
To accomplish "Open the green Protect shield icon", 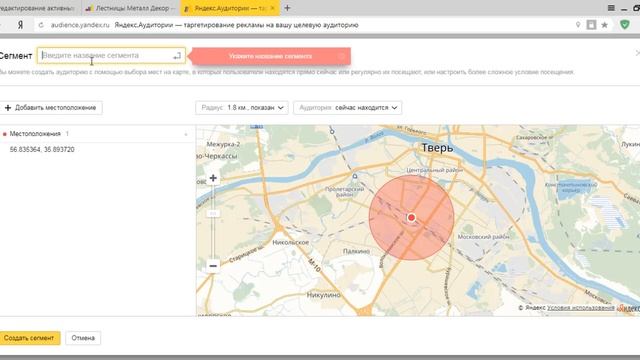I will point(624,24).
